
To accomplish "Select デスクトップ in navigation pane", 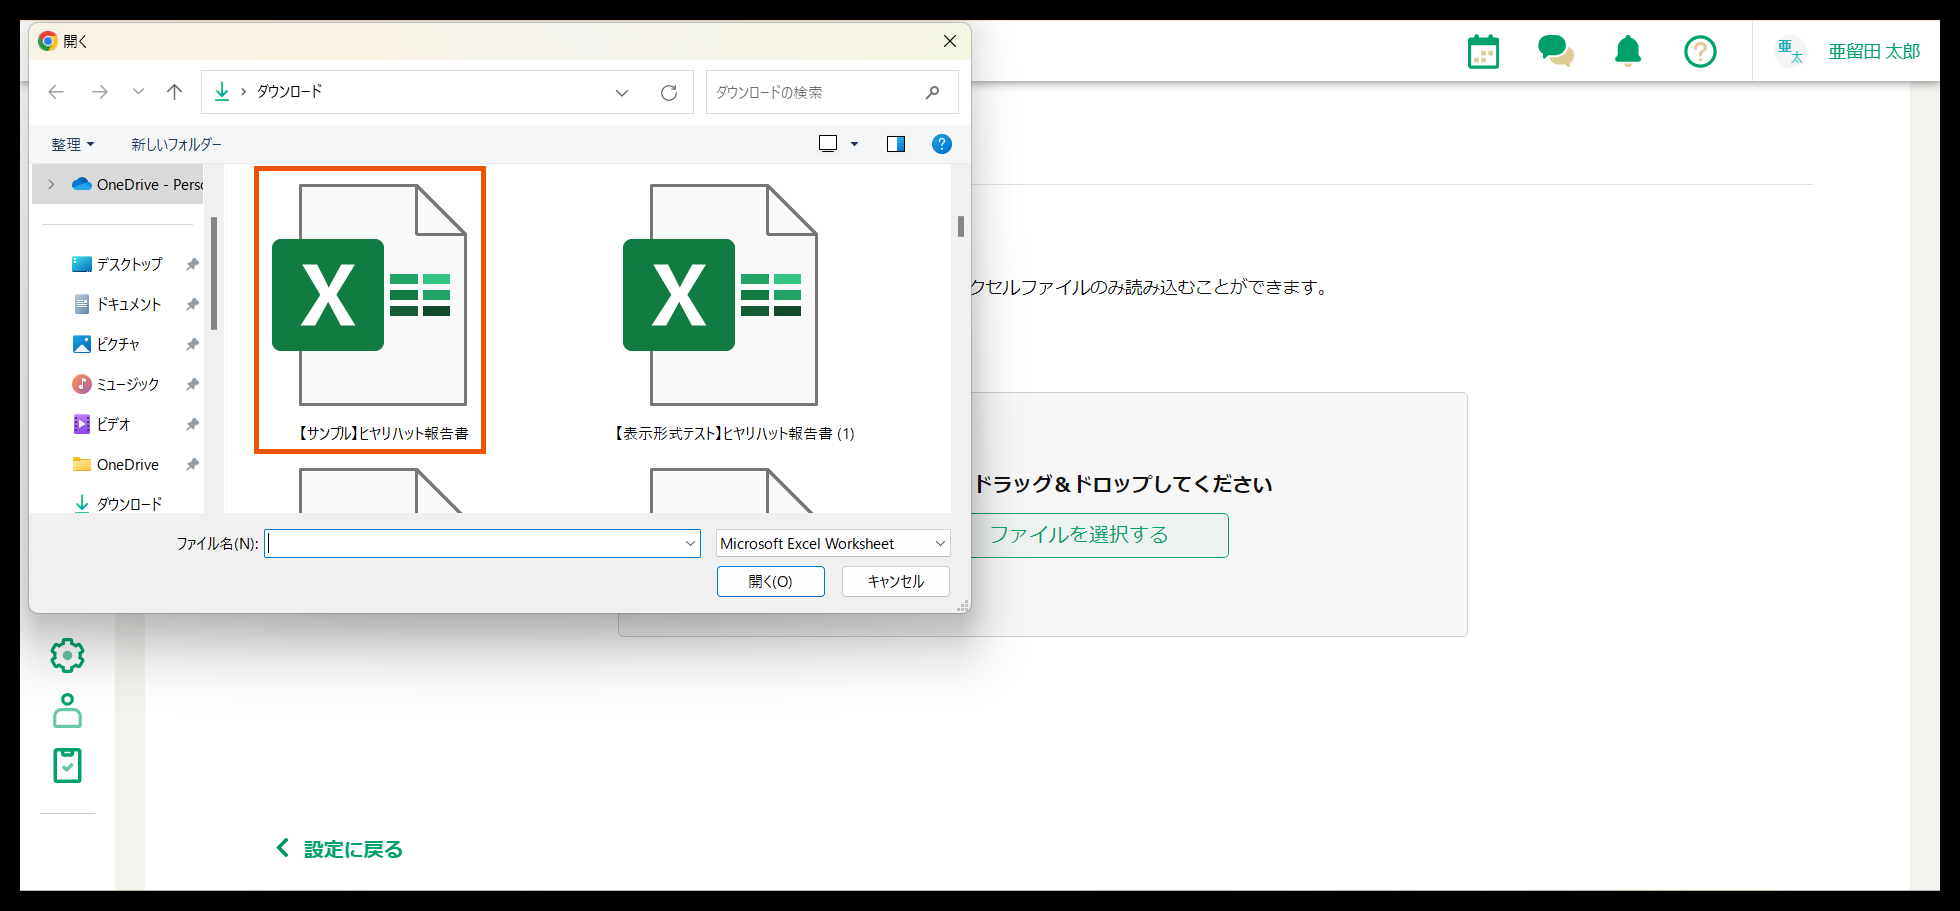I will (x=129, y=264).
